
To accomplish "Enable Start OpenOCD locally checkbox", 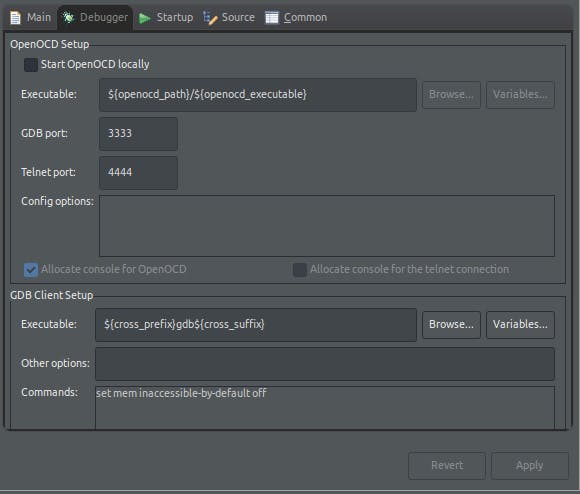I will (x=31, y=65).
